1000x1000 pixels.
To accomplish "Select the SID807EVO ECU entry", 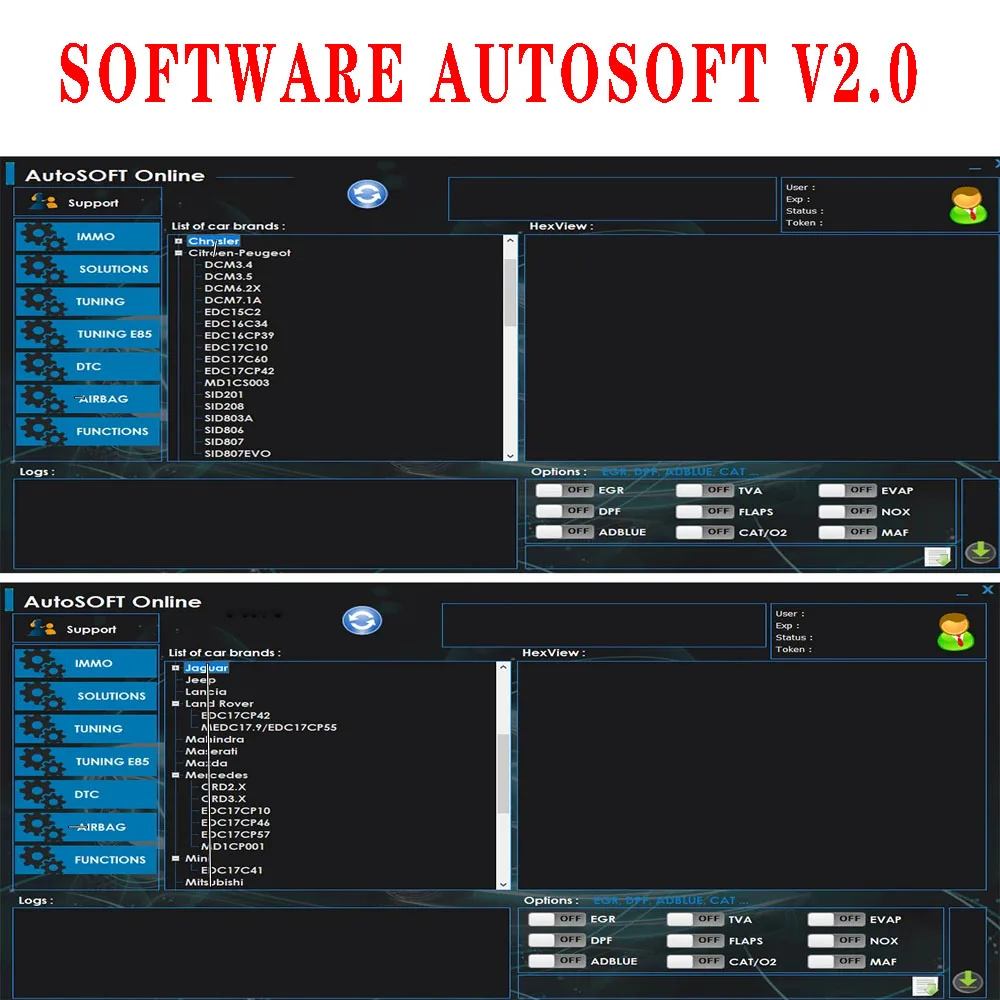I will point(237,453).
